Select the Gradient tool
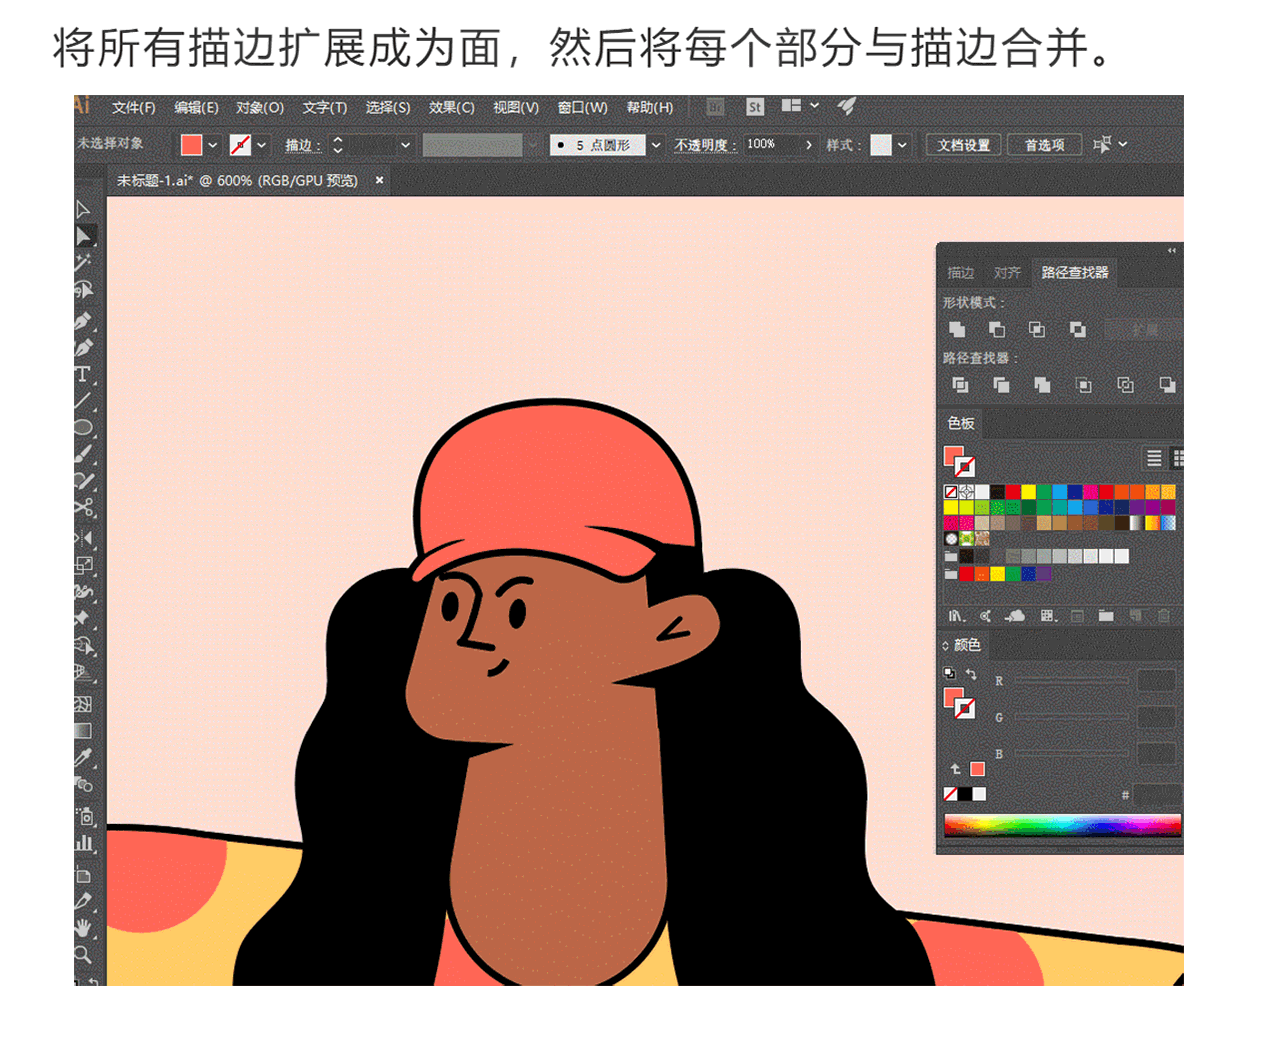The image size is (1280, 1063). [x=84, y=731]
